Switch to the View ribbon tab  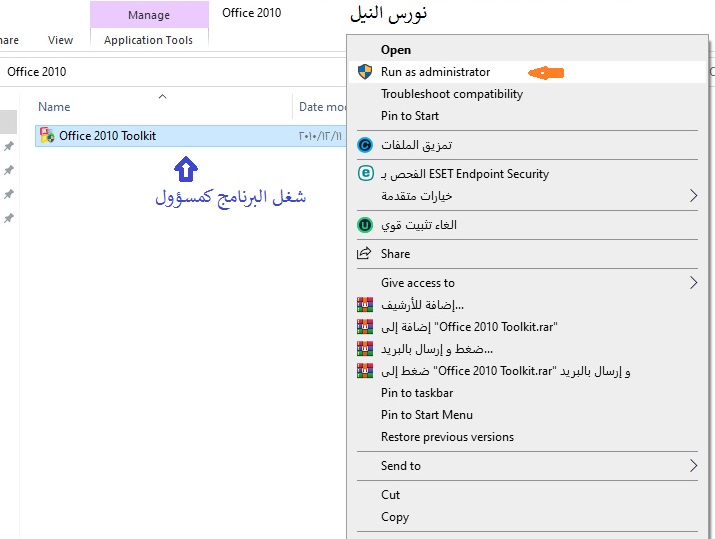60,40
